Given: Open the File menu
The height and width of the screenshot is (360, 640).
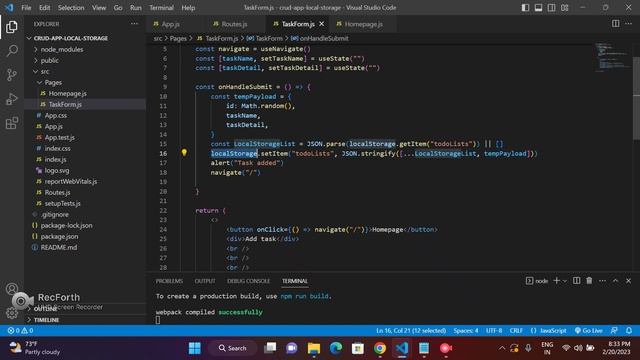Looking at the screenshot, I should point(26,8).
